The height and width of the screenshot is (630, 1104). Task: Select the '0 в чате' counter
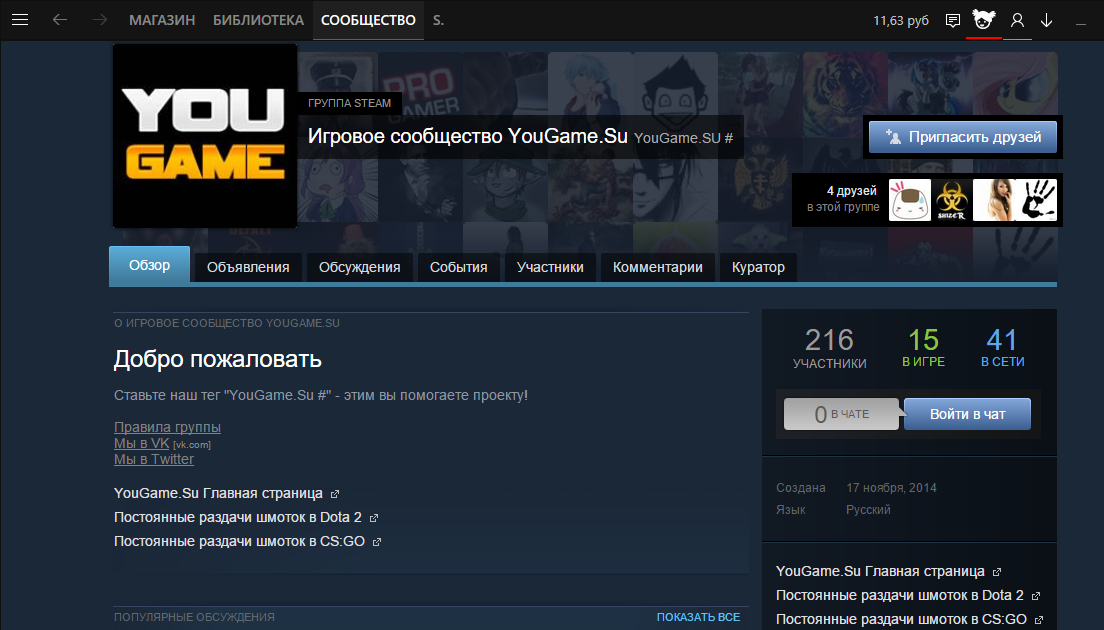(x=841, y=414)
